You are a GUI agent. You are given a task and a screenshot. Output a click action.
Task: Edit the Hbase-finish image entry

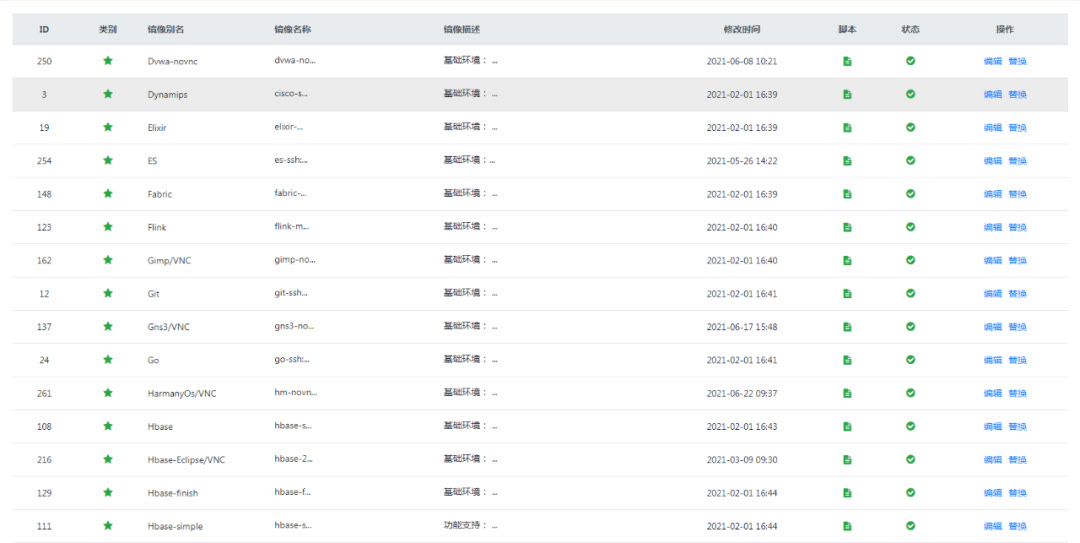coord(993,493)
